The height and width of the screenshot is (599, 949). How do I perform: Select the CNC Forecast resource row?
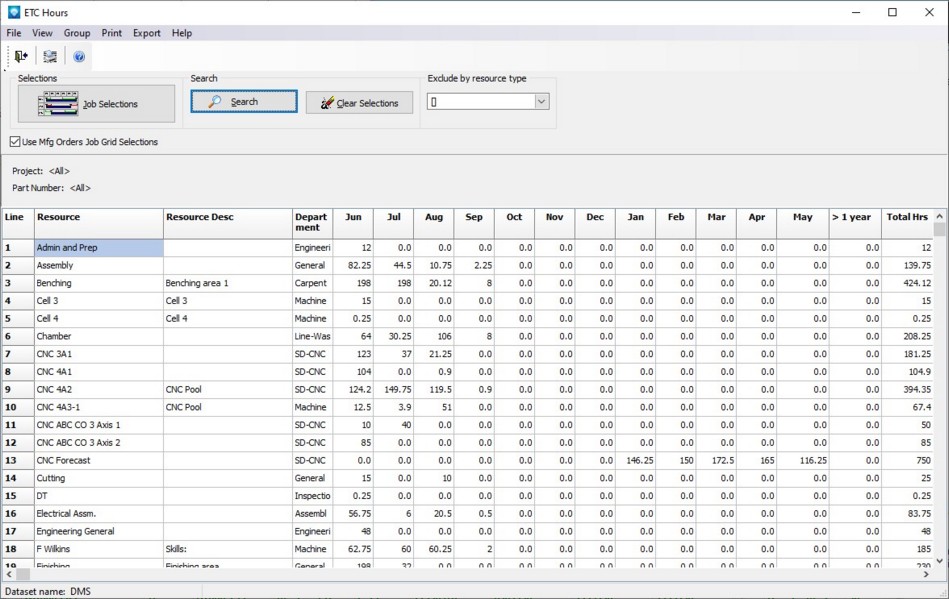pyautogui.click(x=98, y=461)
